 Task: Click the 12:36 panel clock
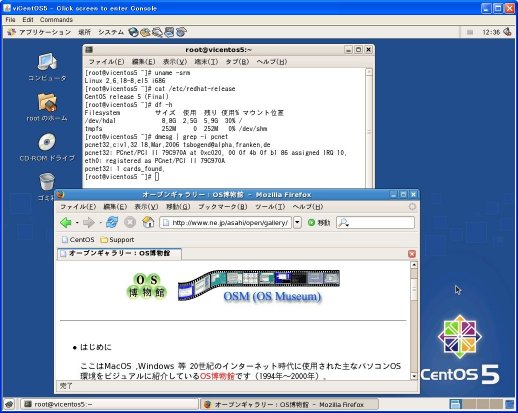[x=491, y=32]
